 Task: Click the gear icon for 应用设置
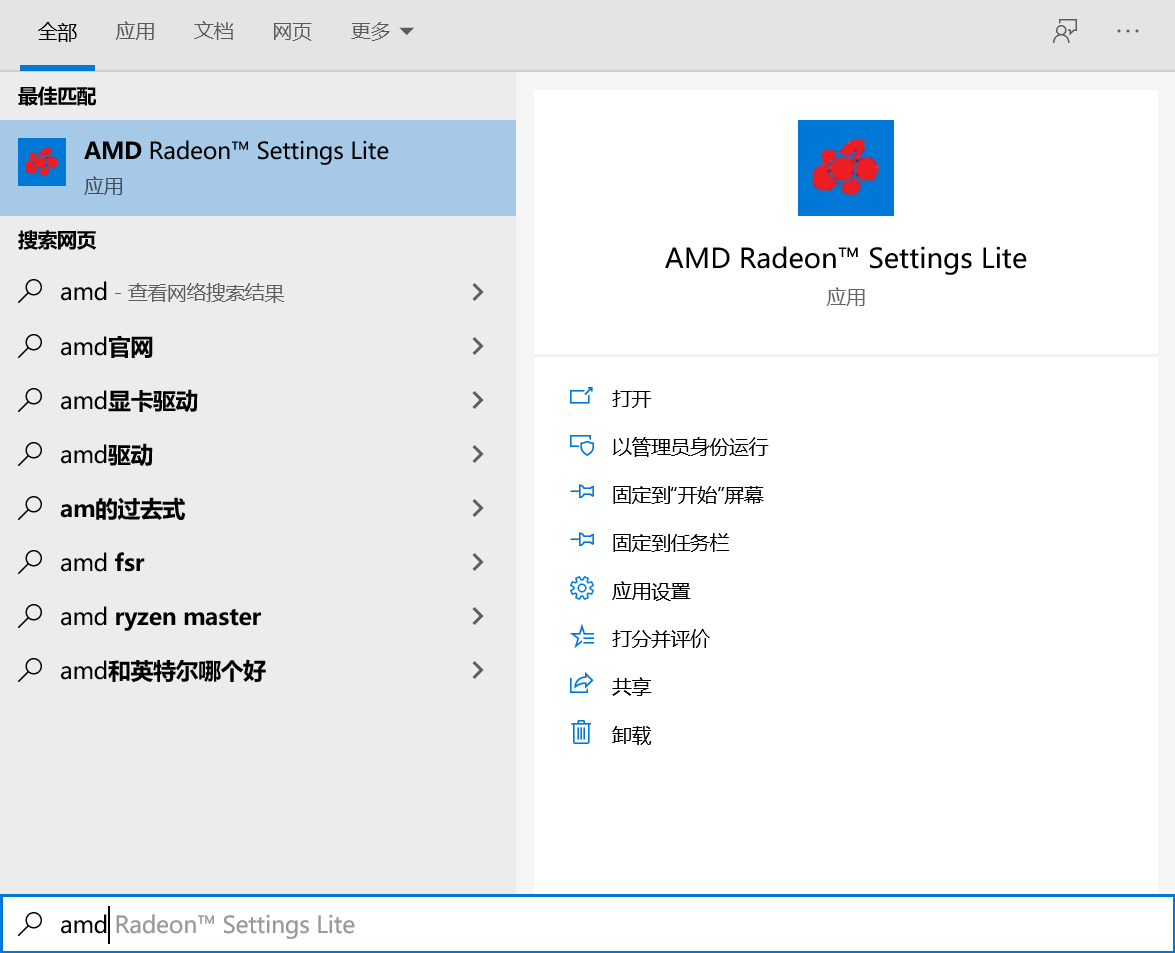[x=582, y=589]
